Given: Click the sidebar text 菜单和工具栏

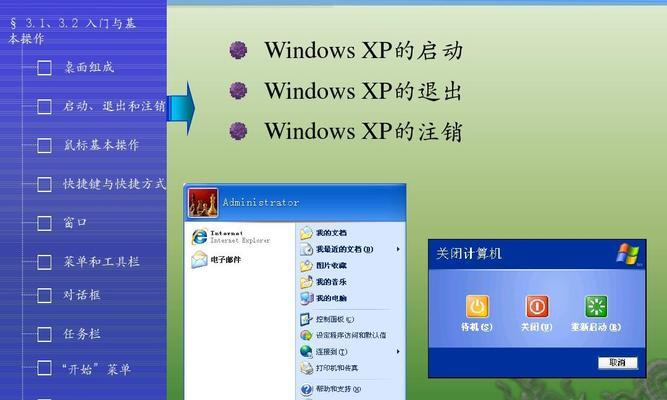Looking at the screenshot, I should pos(101,261).
